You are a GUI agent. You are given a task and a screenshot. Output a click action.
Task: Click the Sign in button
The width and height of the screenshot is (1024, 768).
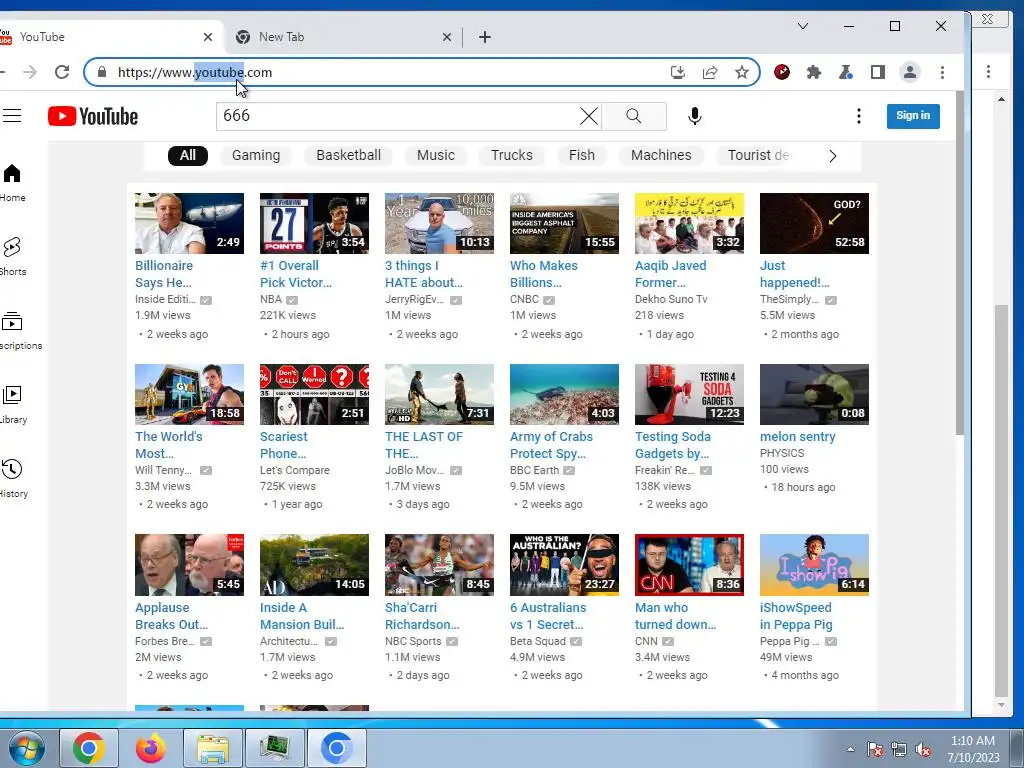913,116
